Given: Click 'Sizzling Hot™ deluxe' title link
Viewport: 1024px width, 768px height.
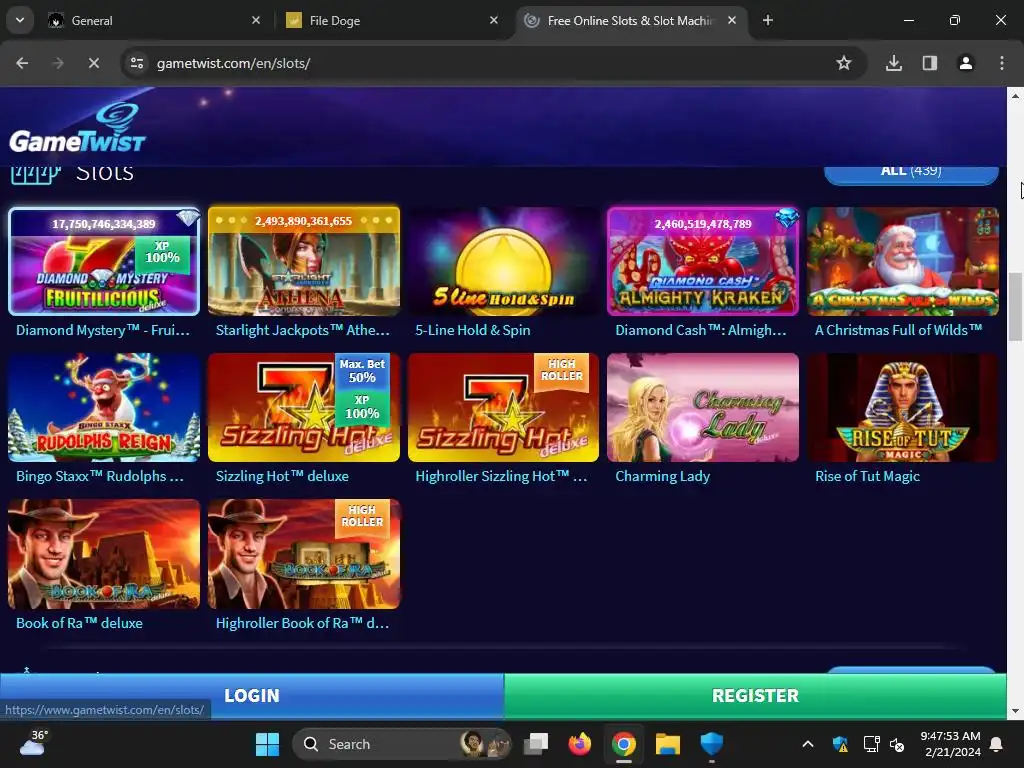Looking at the screenshot, I should coord(282,477).
